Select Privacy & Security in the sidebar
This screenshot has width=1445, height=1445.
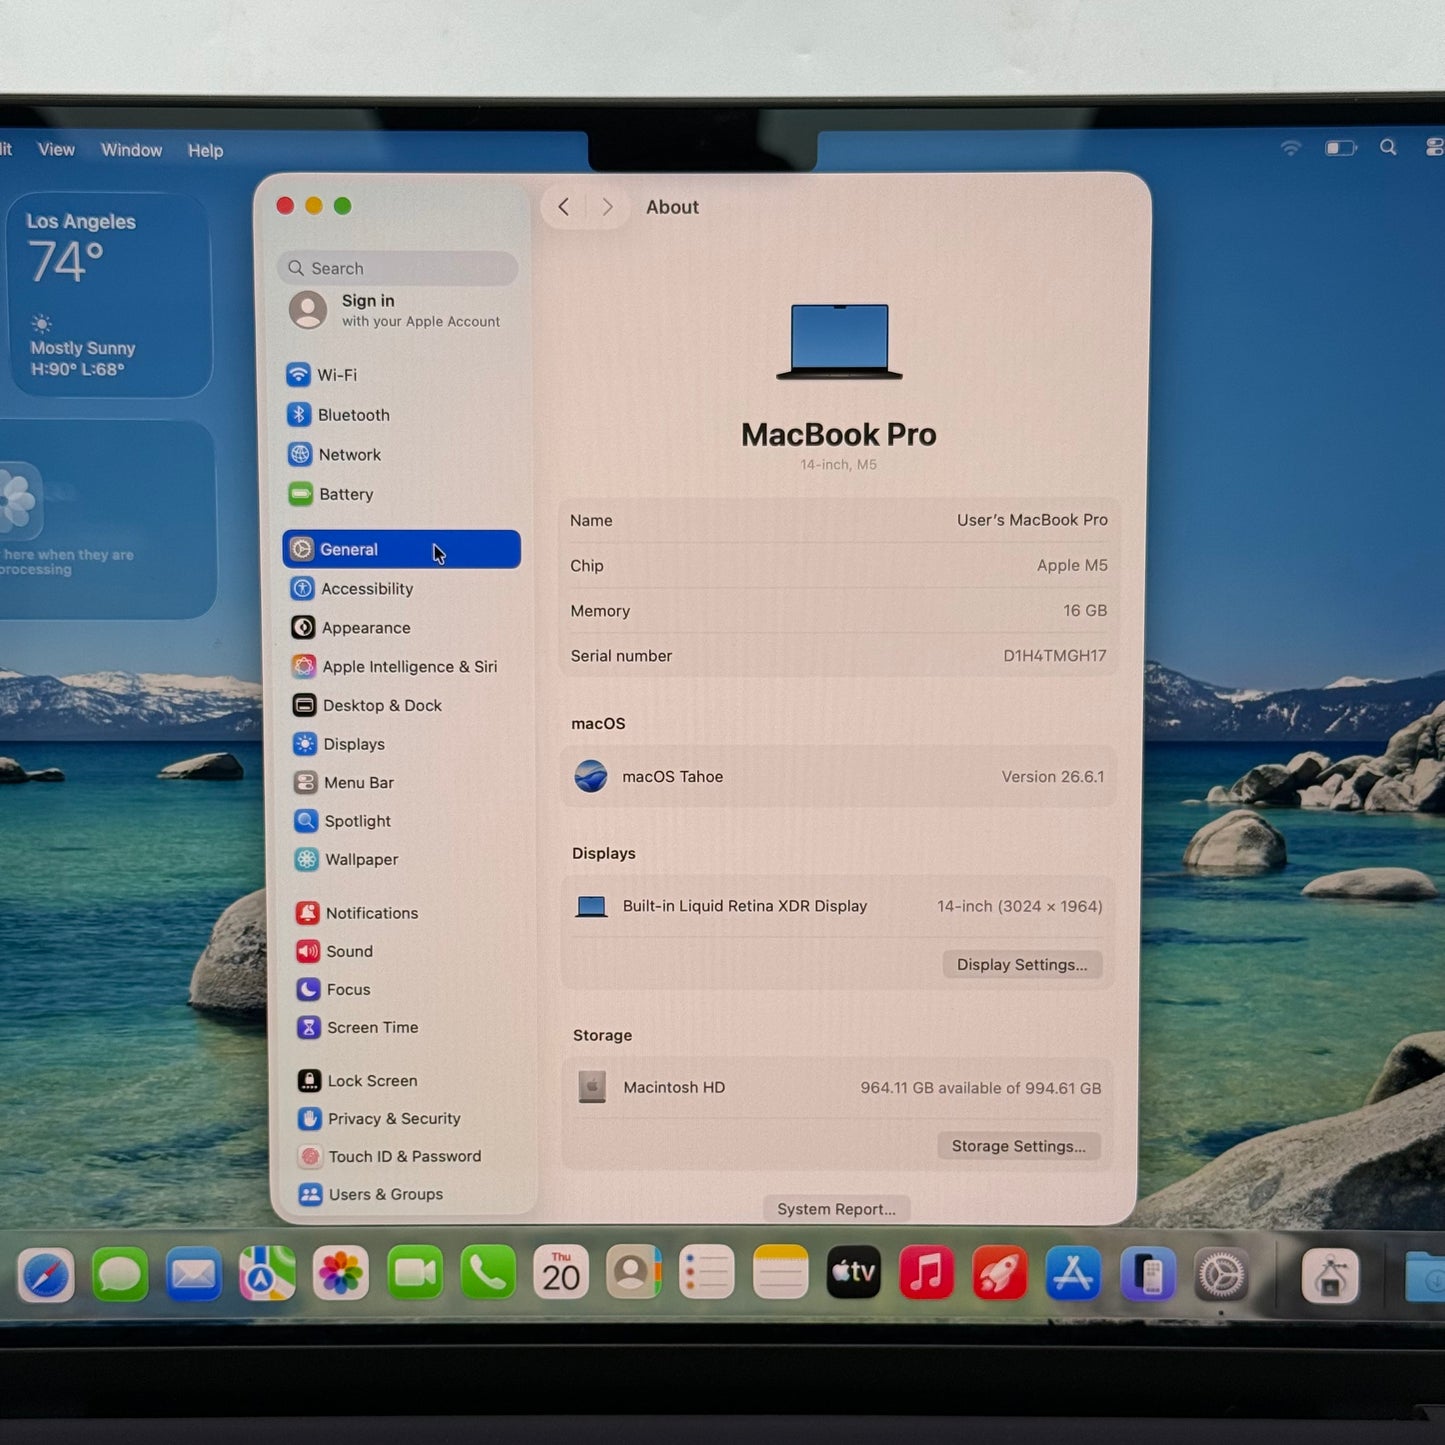pyautogui.click(x=408, y=1119)
